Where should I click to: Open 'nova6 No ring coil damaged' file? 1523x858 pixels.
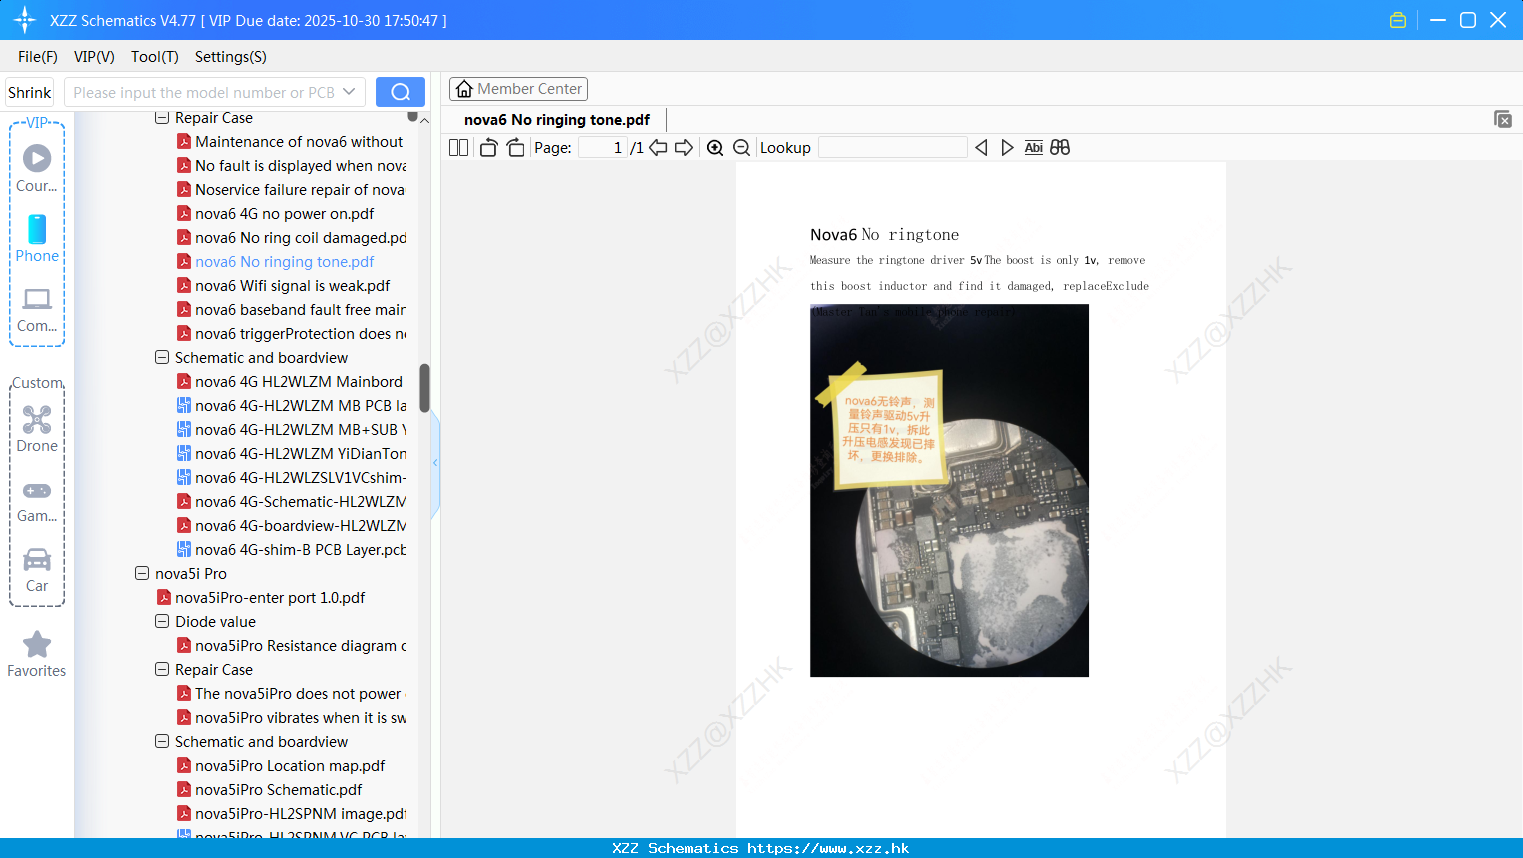click(x=291, y=238)
